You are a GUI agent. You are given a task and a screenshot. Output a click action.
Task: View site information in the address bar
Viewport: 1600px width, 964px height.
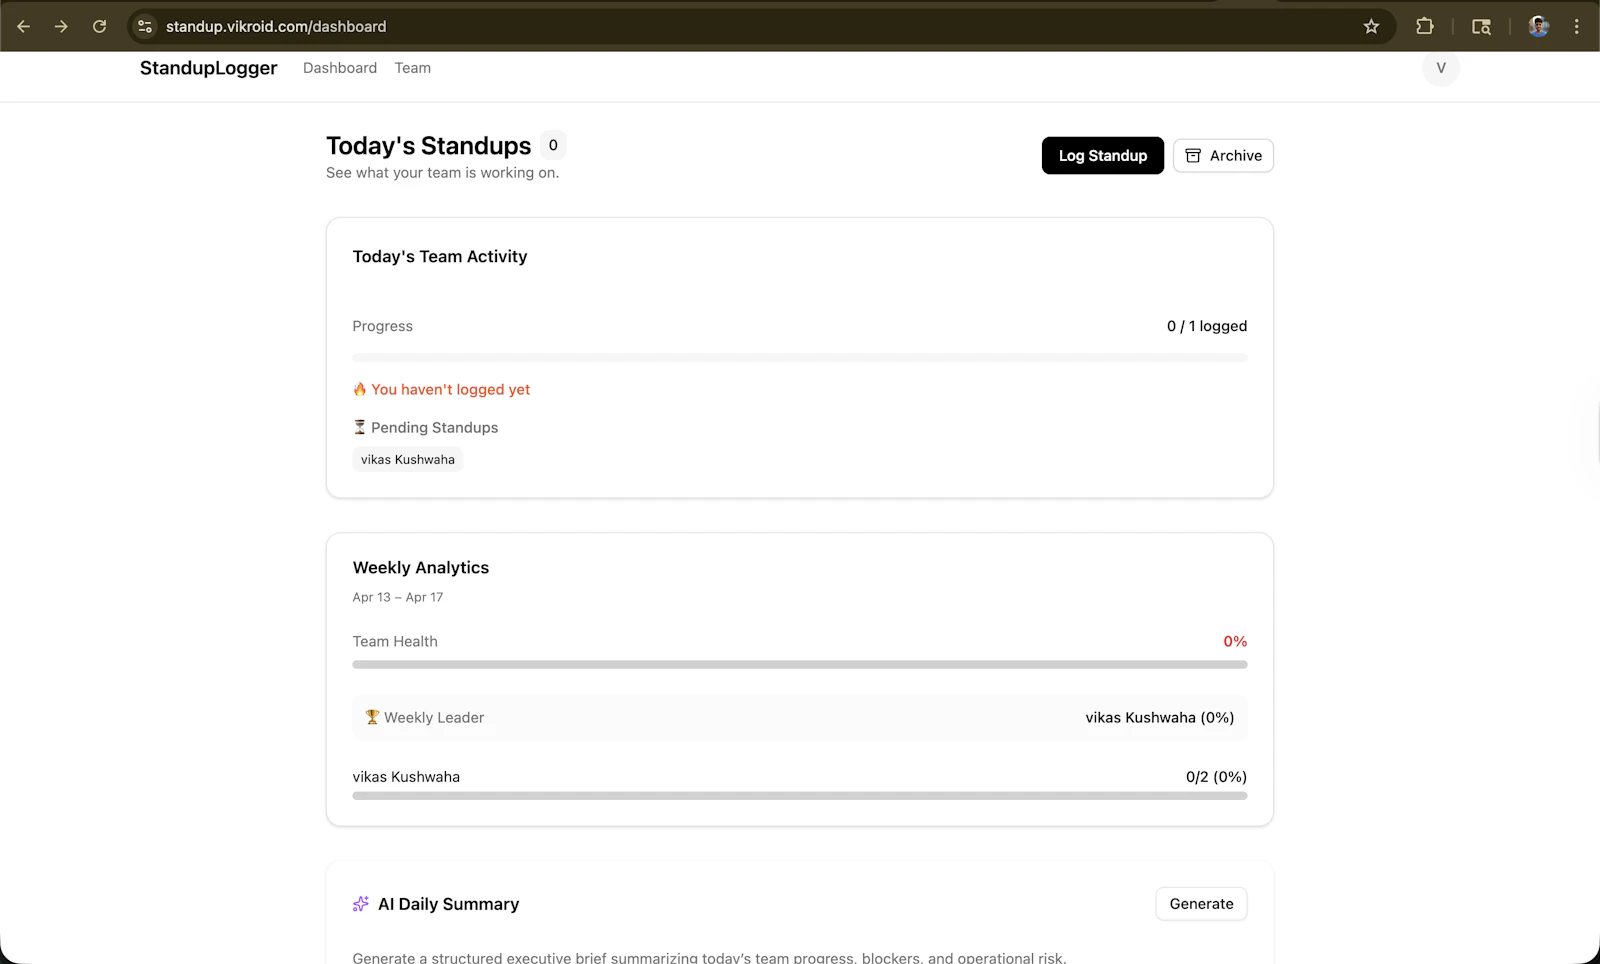[x=145, y=26]
